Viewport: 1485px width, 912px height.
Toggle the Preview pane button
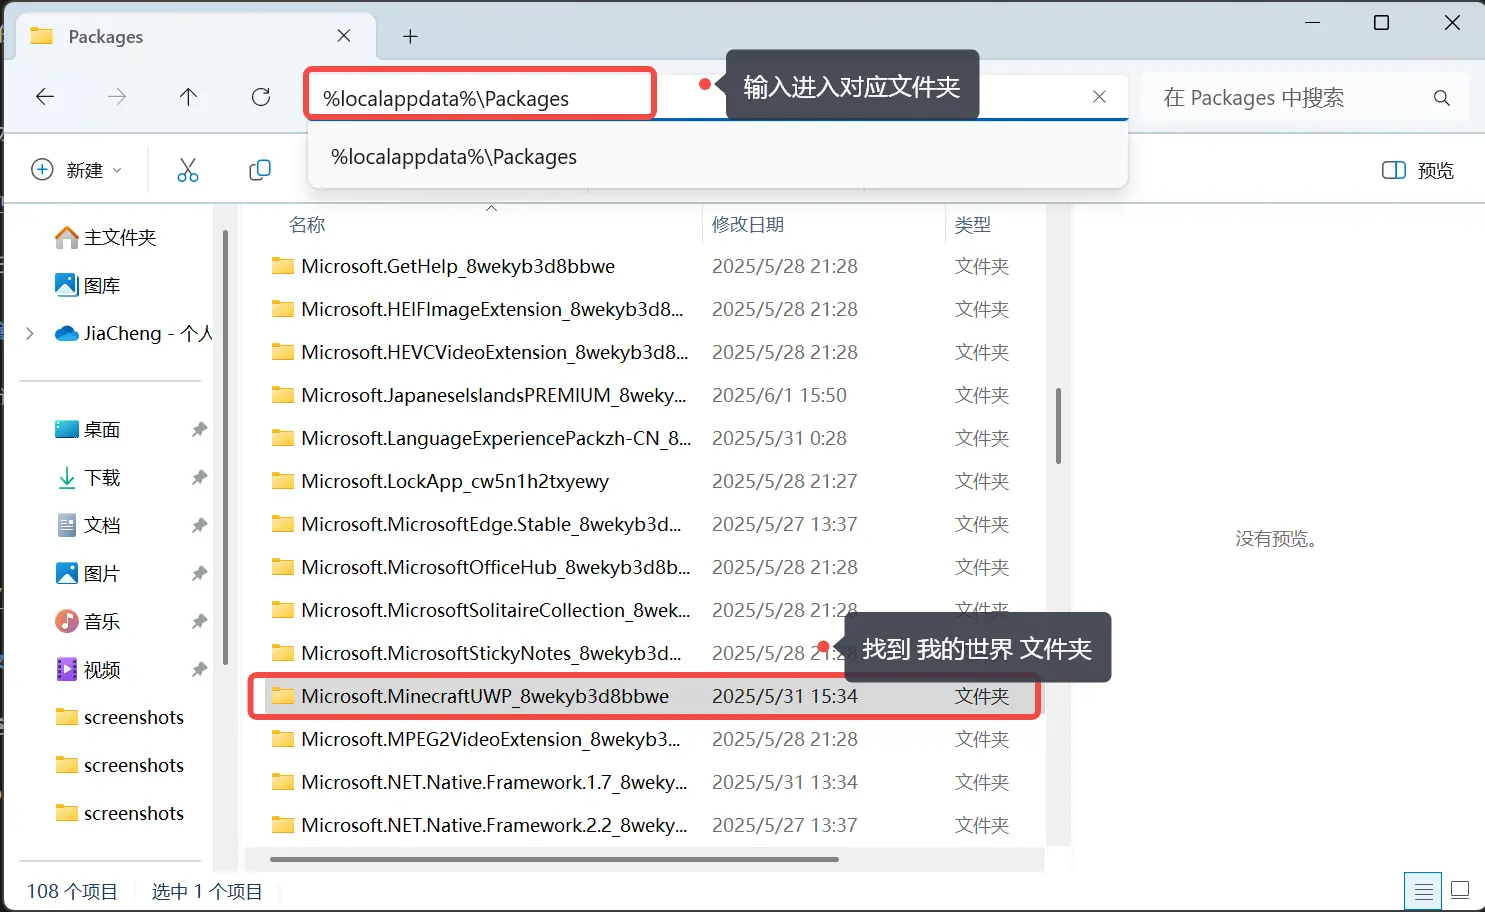1418,170
